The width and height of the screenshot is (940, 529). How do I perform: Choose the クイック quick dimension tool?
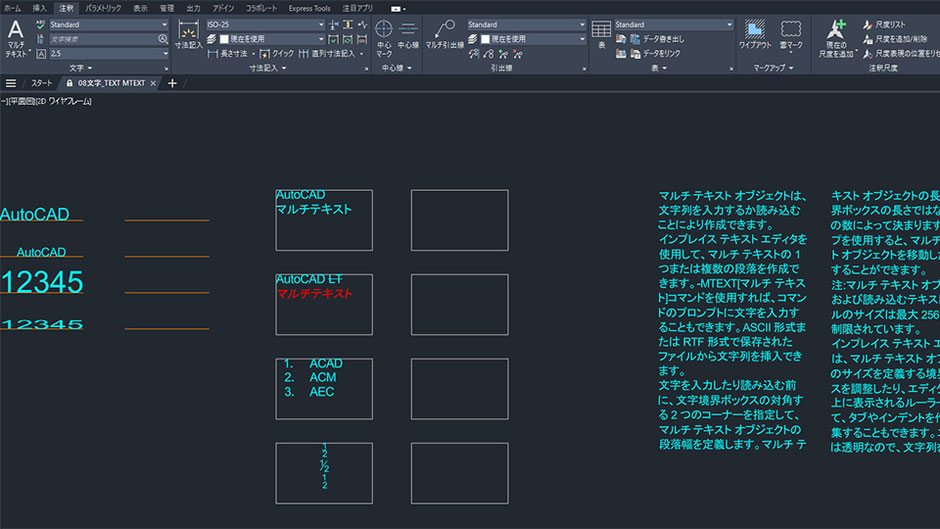(276, 54)
